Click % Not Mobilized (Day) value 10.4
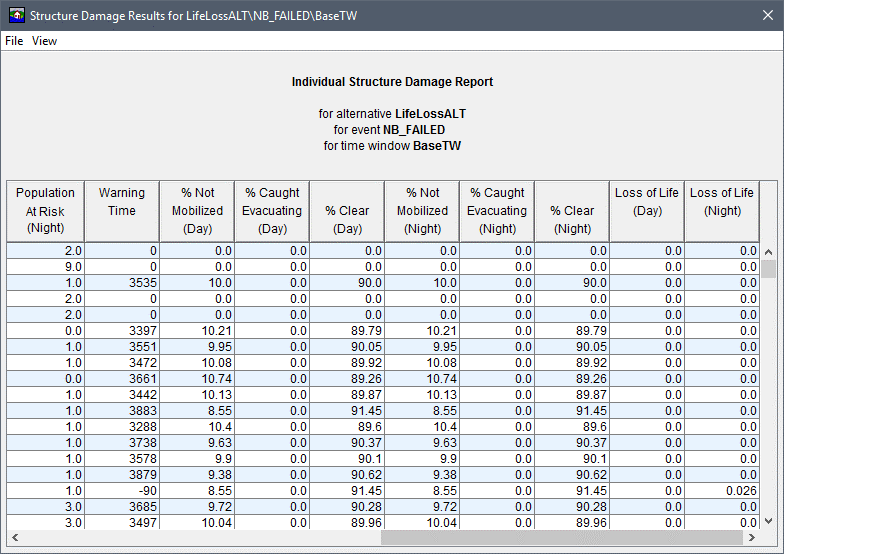This screenshot has height=554, width=895. 197,427
